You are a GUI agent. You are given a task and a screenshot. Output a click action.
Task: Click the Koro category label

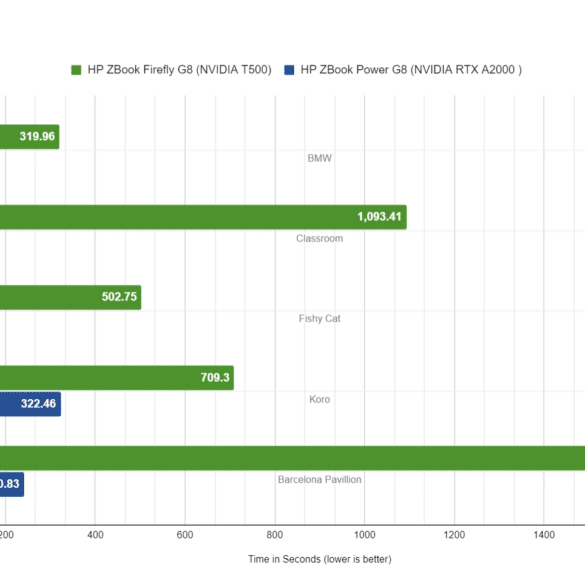coord(319,399)
